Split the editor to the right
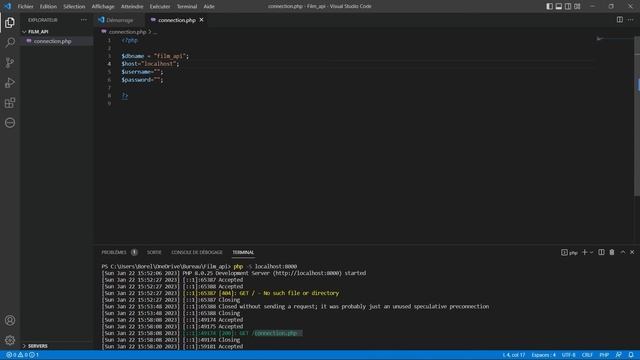Image resolution: width=640 pixels, height=360 pixels. [x=620, y=20]
